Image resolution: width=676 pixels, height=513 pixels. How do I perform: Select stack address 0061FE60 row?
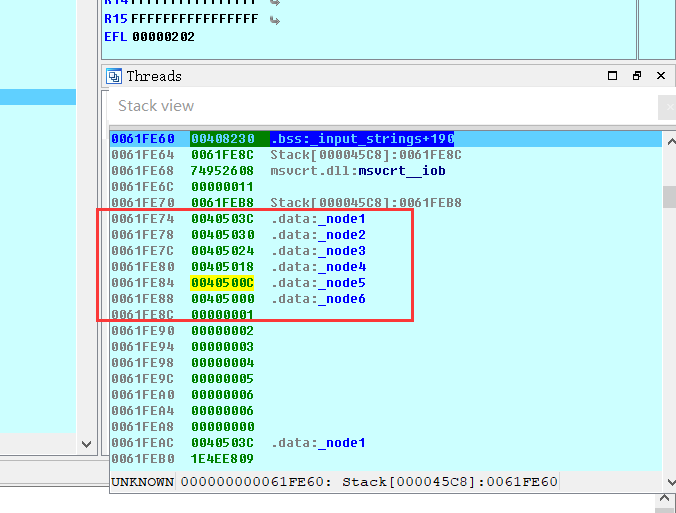click(385, 139)
